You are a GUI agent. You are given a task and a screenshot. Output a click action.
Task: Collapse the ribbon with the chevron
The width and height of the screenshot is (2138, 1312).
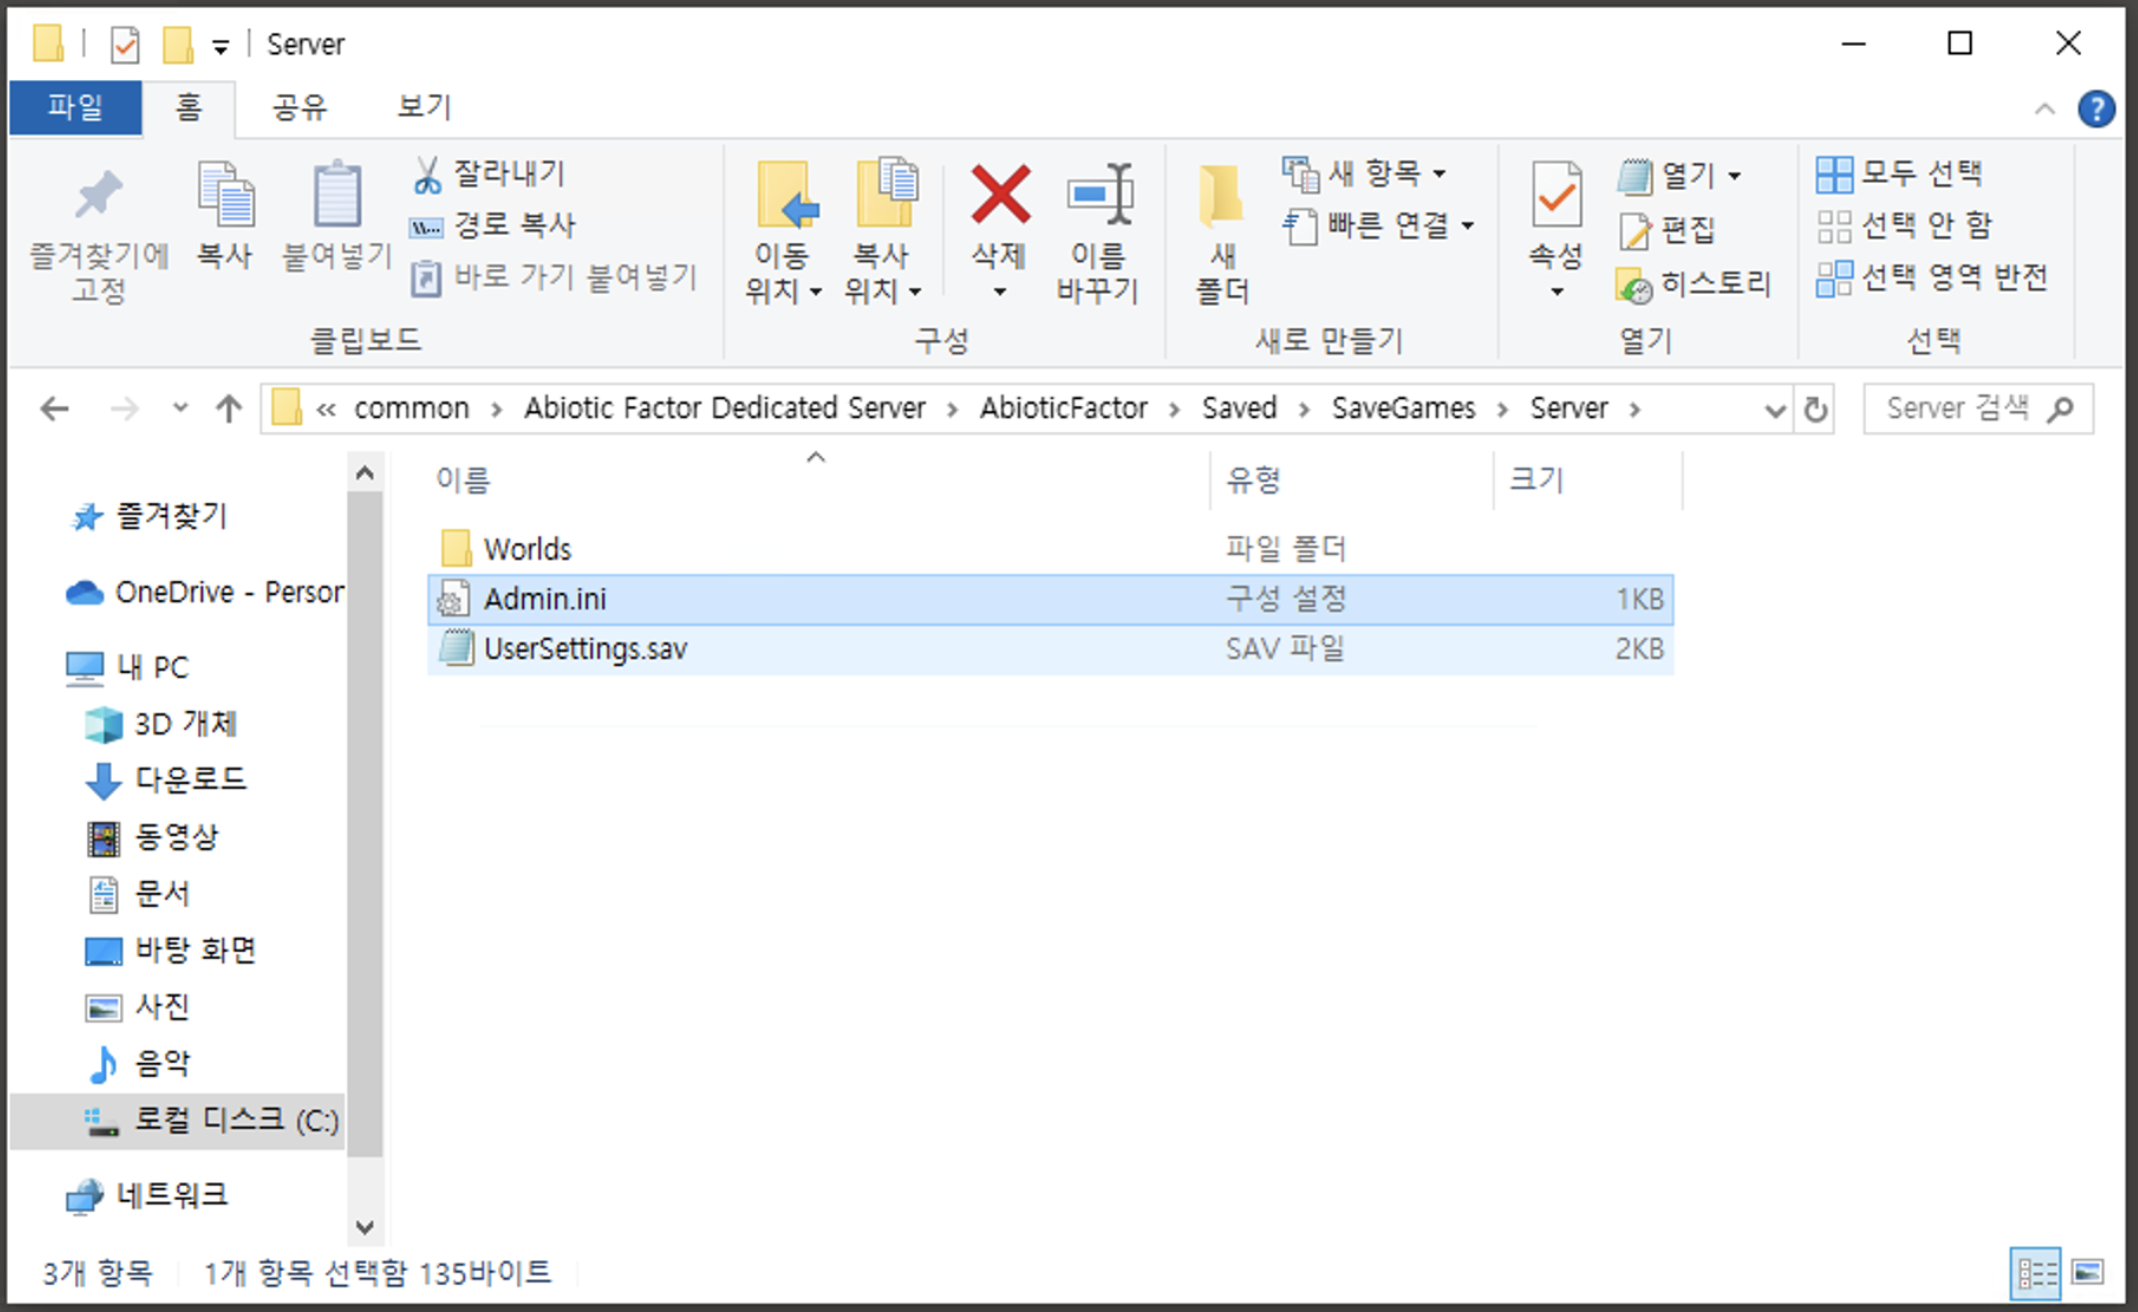pyautogui.click(x=2044, y=109)
